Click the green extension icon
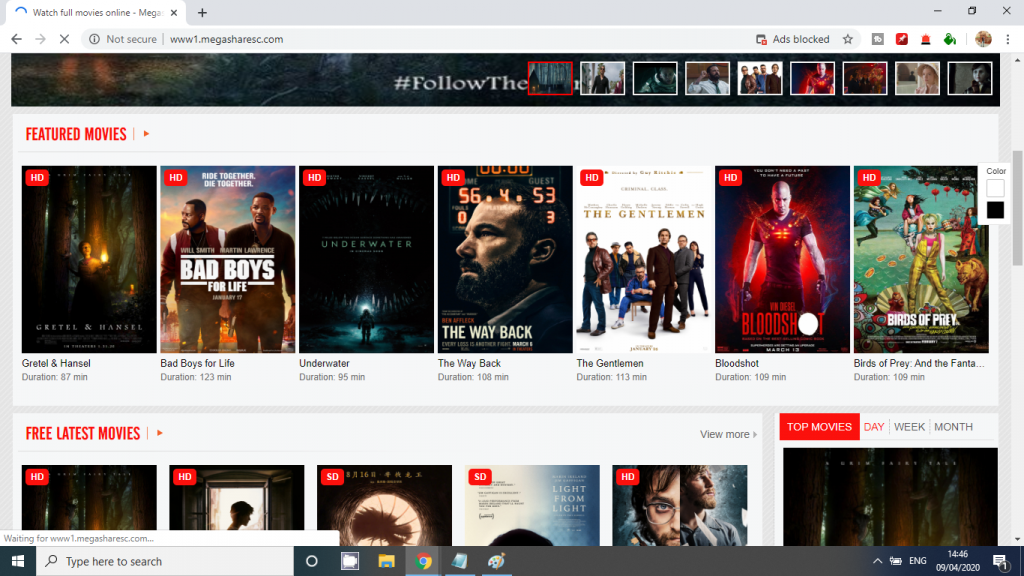 pos(950,39)
